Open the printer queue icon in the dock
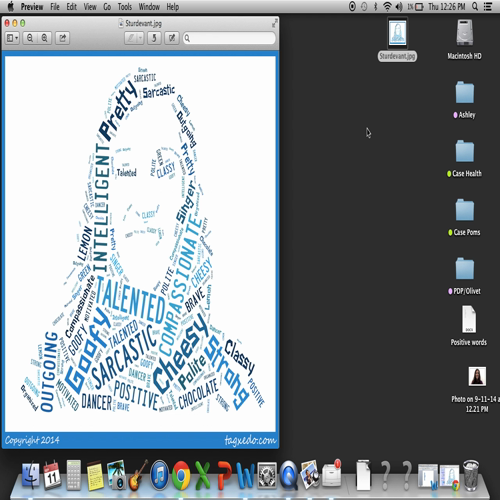500x500 pixels. click(331, 474)
